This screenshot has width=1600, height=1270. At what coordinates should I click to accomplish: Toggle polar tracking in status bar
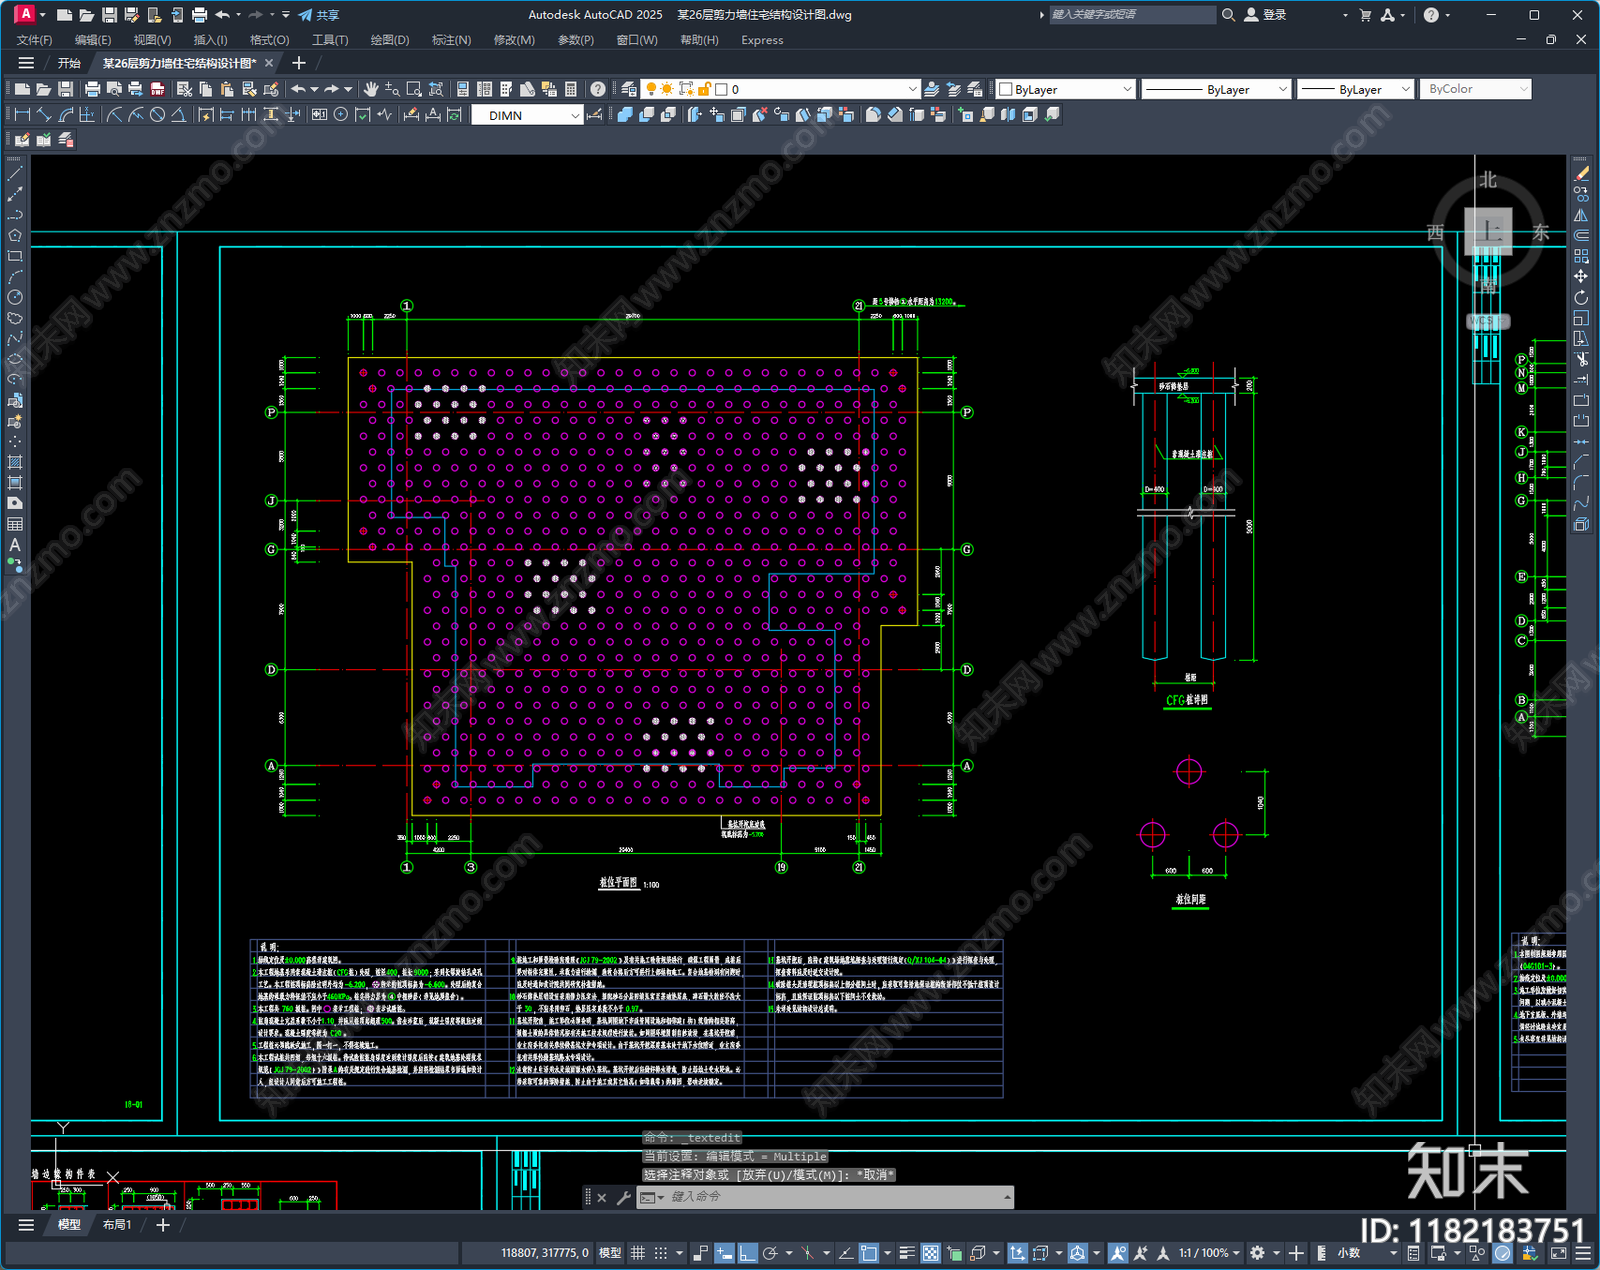pos(770,1253)
